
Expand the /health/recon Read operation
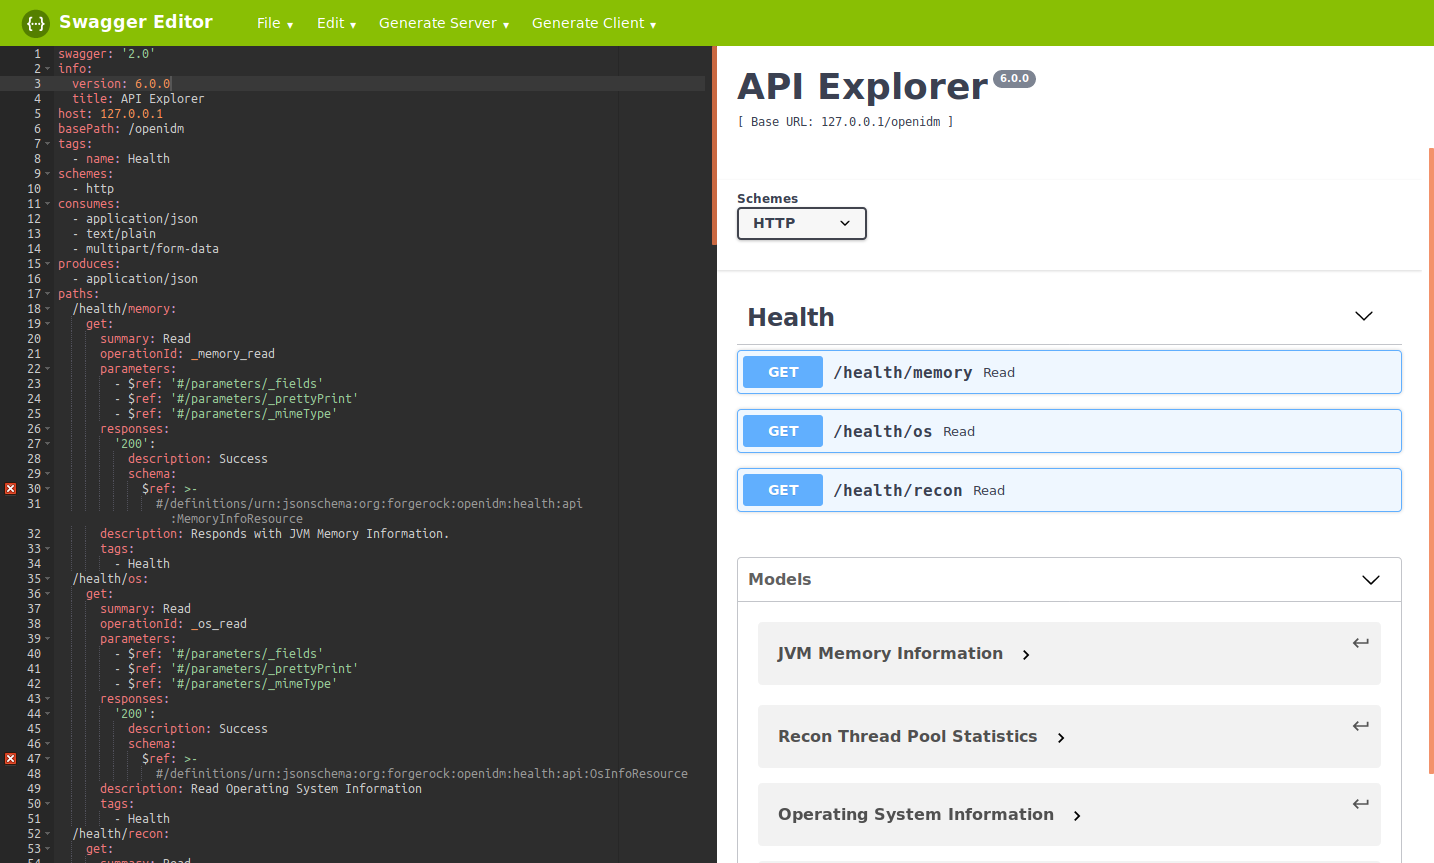tap(1069, 489)
